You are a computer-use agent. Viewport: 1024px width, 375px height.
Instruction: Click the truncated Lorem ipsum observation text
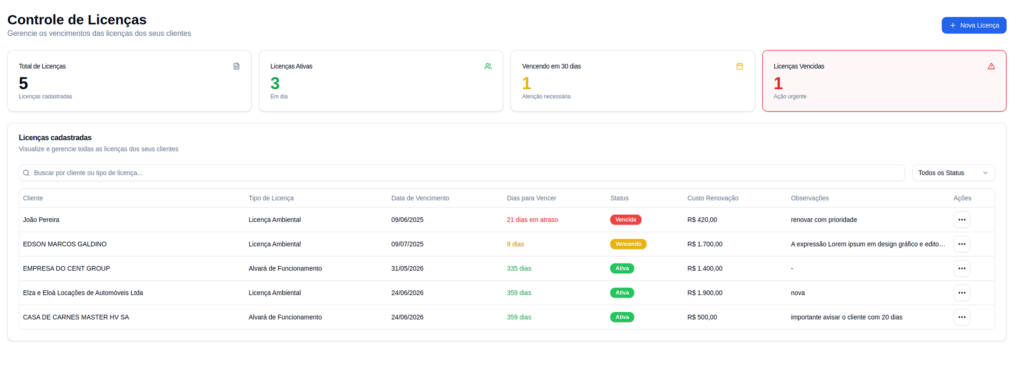coord(868,244)
